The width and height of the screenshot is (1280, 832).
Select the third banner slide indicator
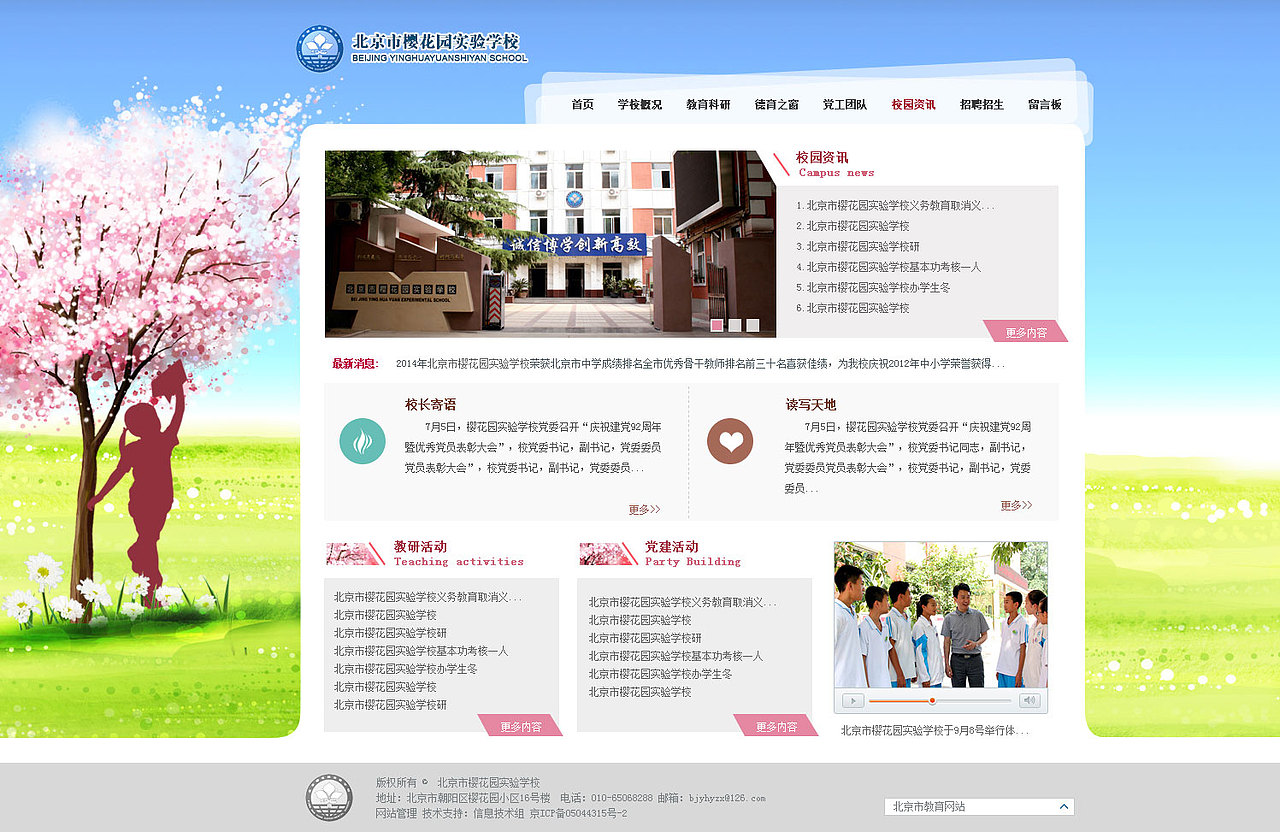click(753, 325)
